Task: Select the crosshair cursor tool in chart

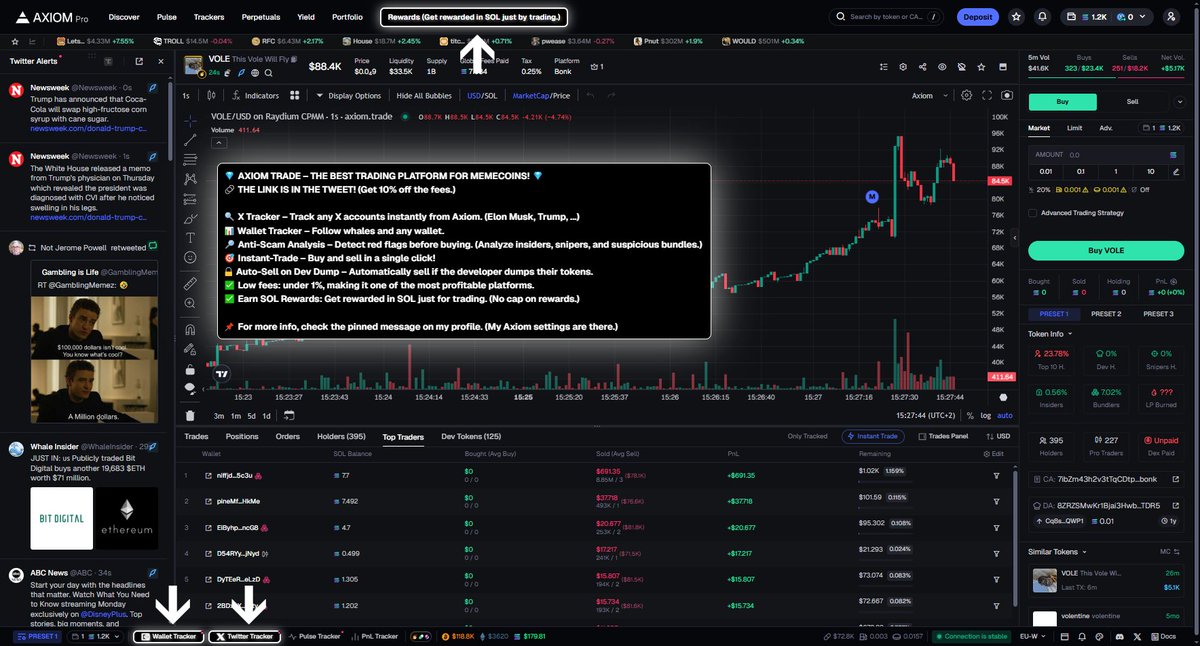Action: coord(190,121)
